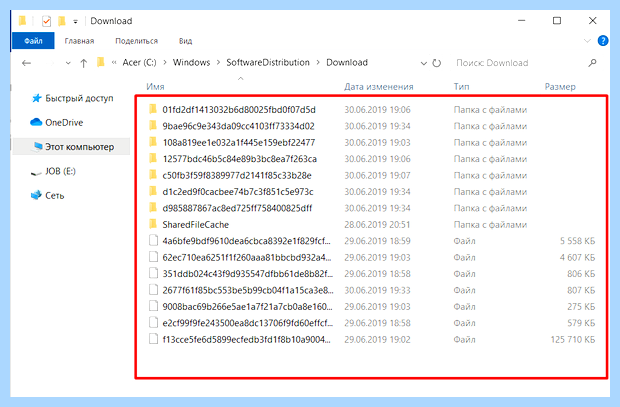
Task: Click folder icon of d985887867ac8ed725ff758400825dff
Action: [153, 208]
